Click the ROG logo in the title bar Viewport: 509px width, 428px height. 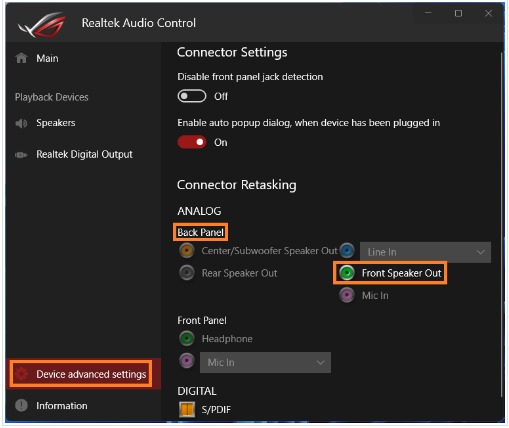click(42, 24)
